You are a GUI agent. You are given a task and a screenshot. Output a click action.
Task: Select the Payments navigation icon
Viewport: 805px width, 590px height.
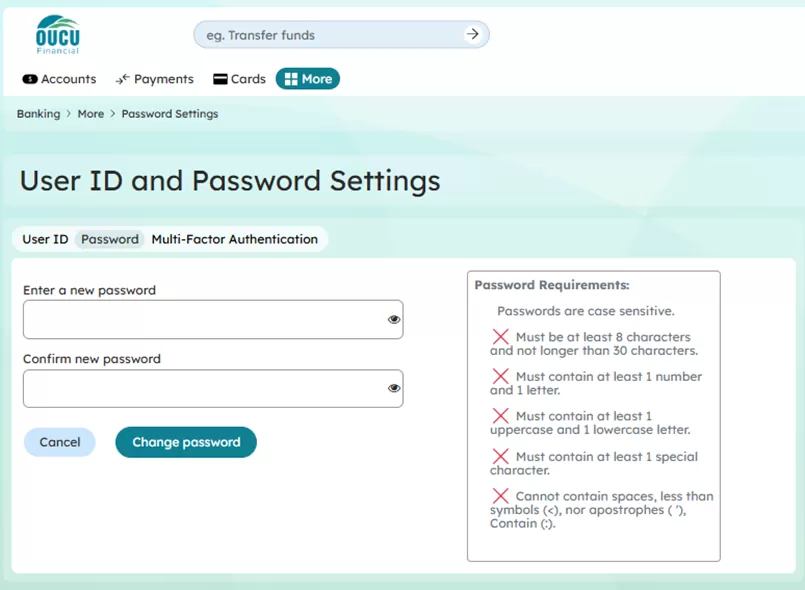[x=122, y=79]
